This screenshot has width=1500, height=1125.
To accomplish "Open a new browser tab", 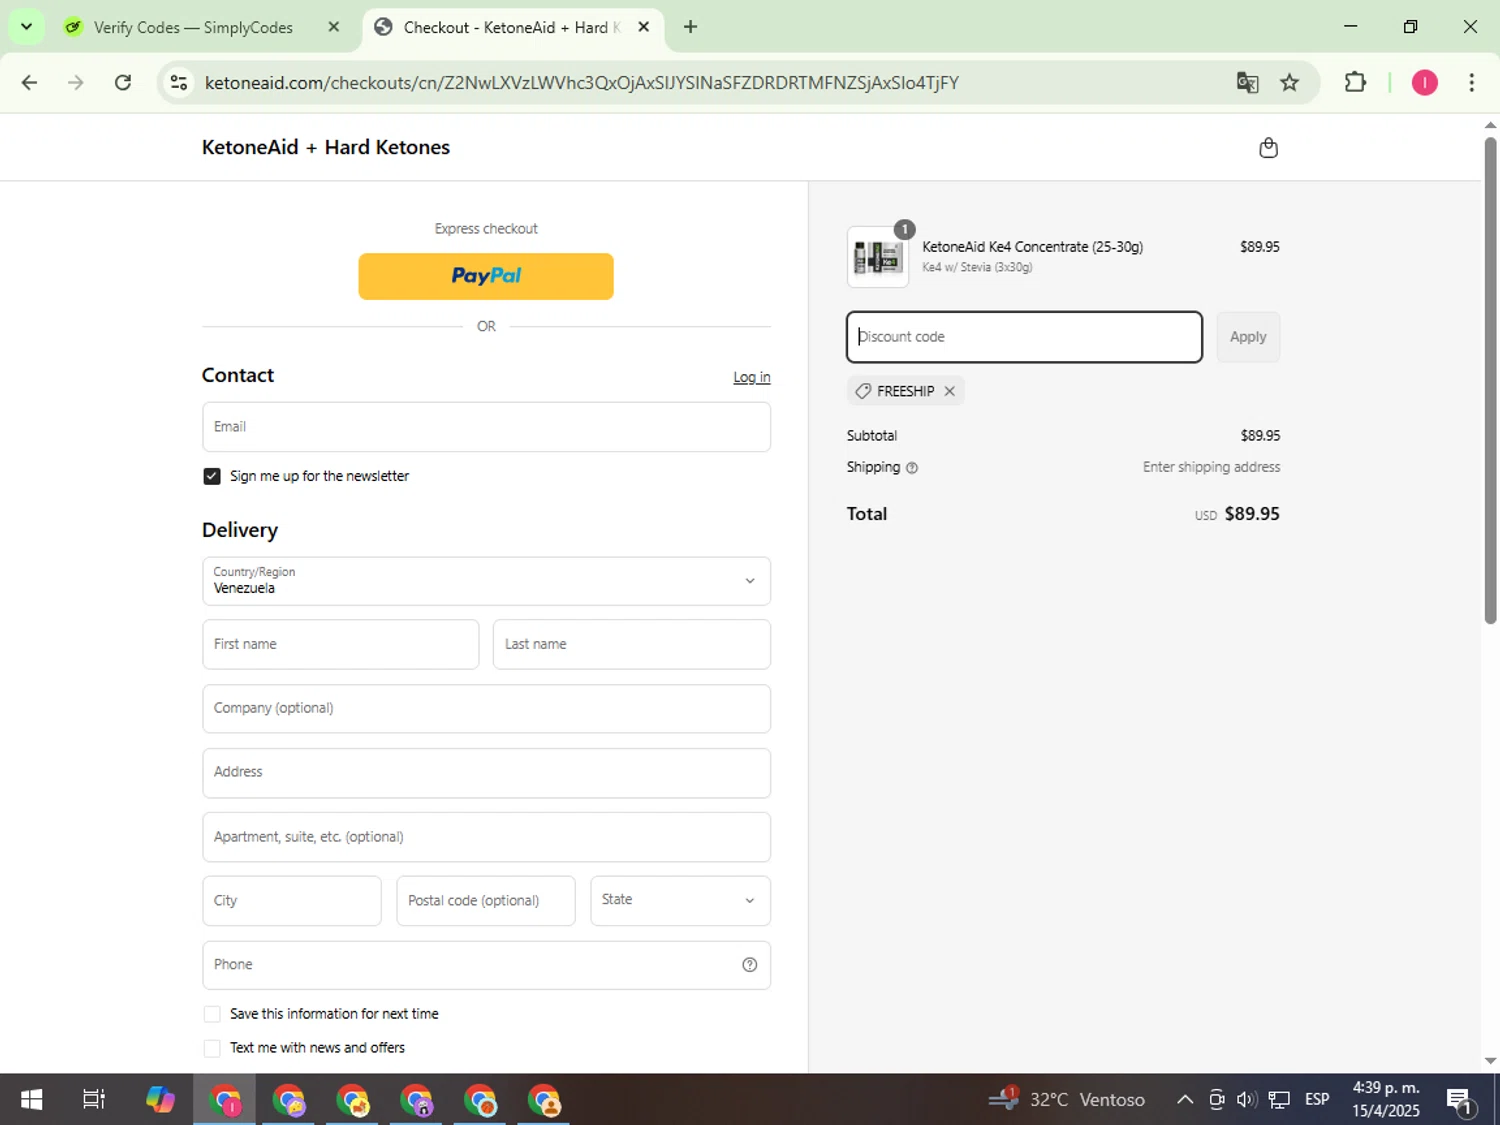I will coord(690,27).
